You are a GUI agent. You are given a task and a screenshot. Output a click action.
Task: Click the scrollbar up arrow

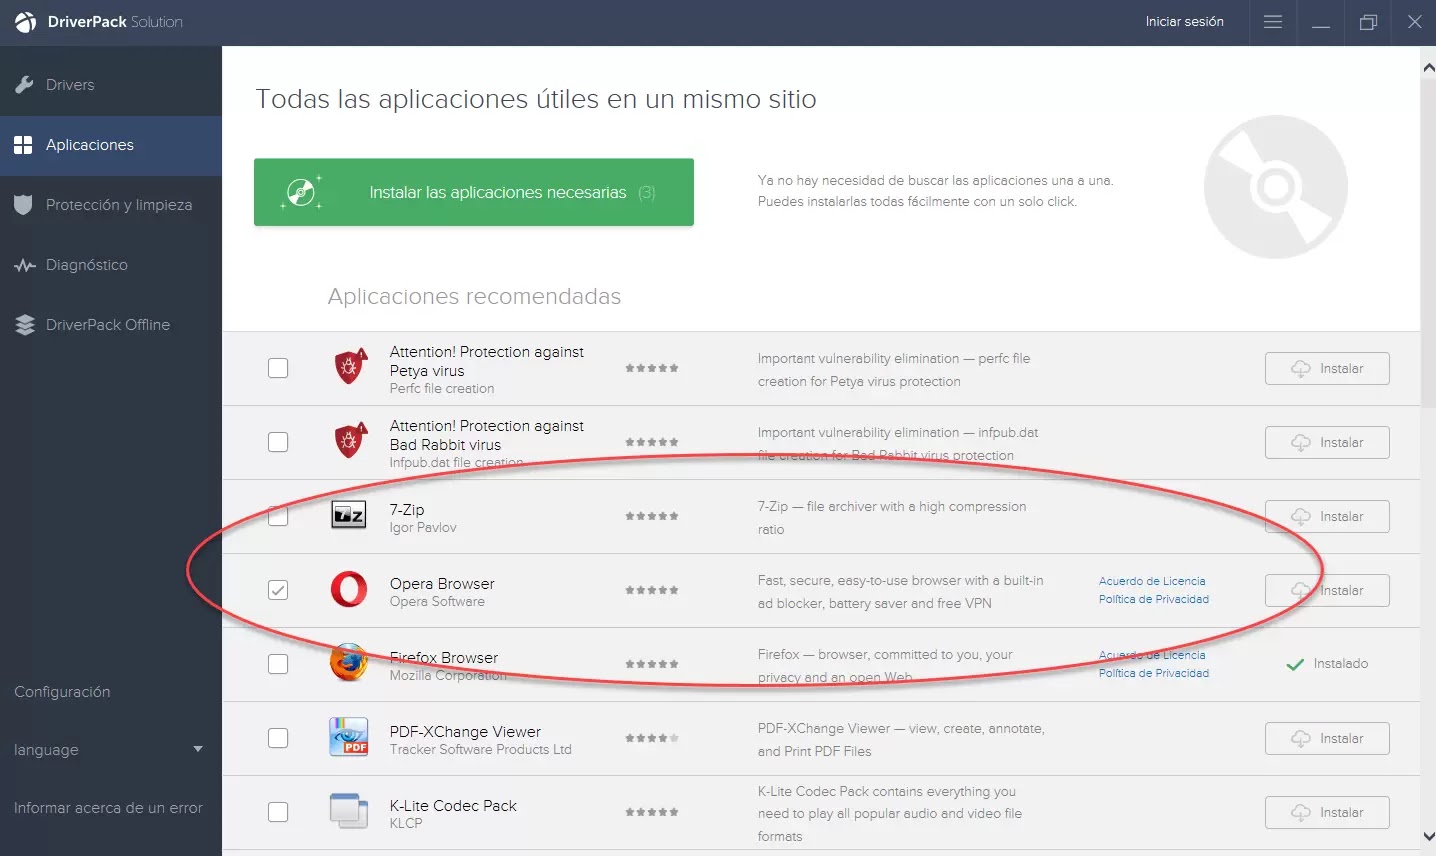click(1428, 68)
